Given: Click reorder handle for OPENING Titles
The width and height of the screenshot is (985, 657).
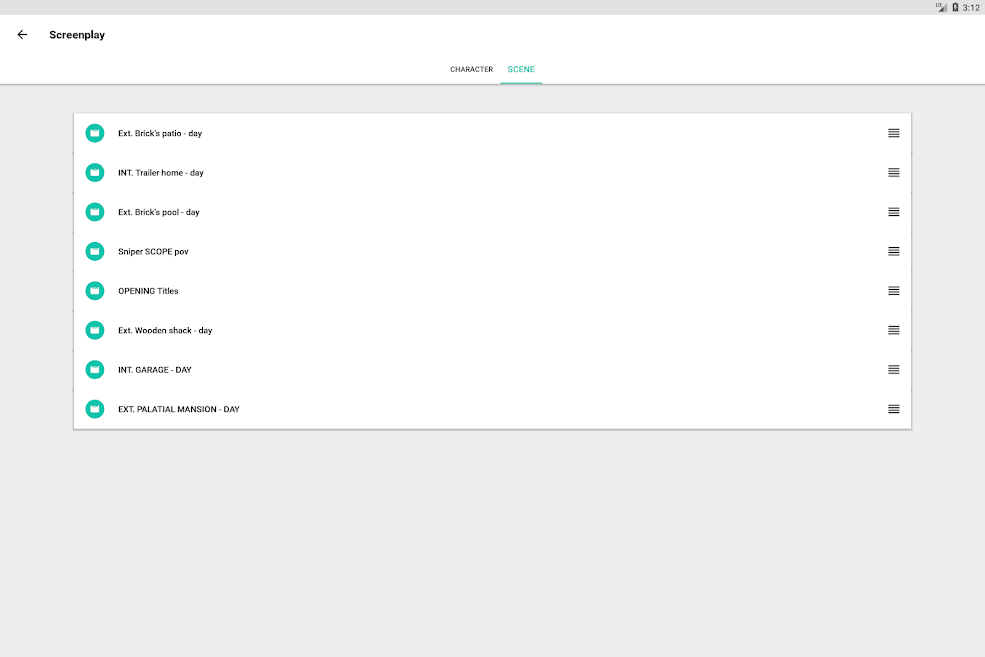Looking at the screenshot, I should pos(893,291).
